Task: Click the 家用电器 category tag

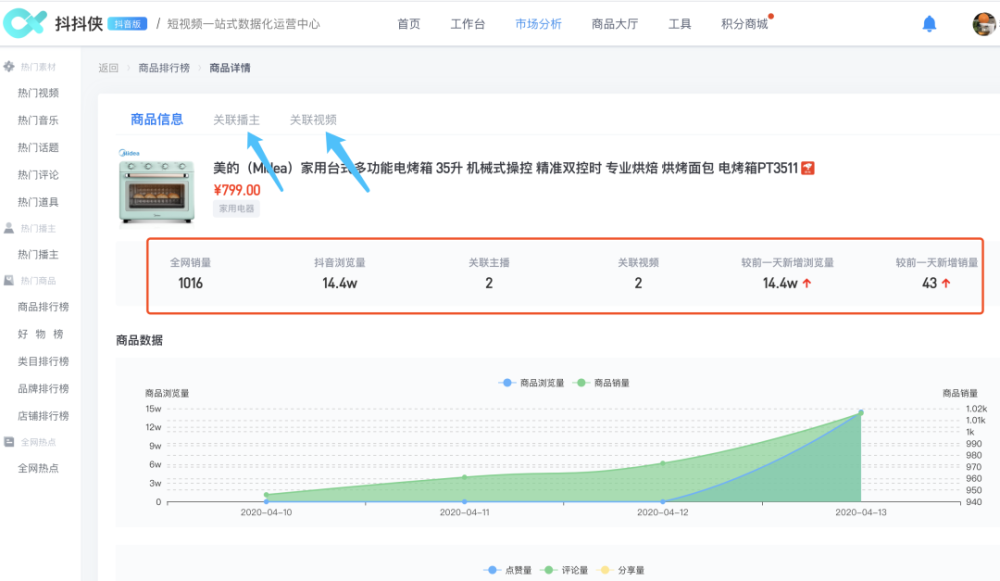Action: (x=237, y=209)
